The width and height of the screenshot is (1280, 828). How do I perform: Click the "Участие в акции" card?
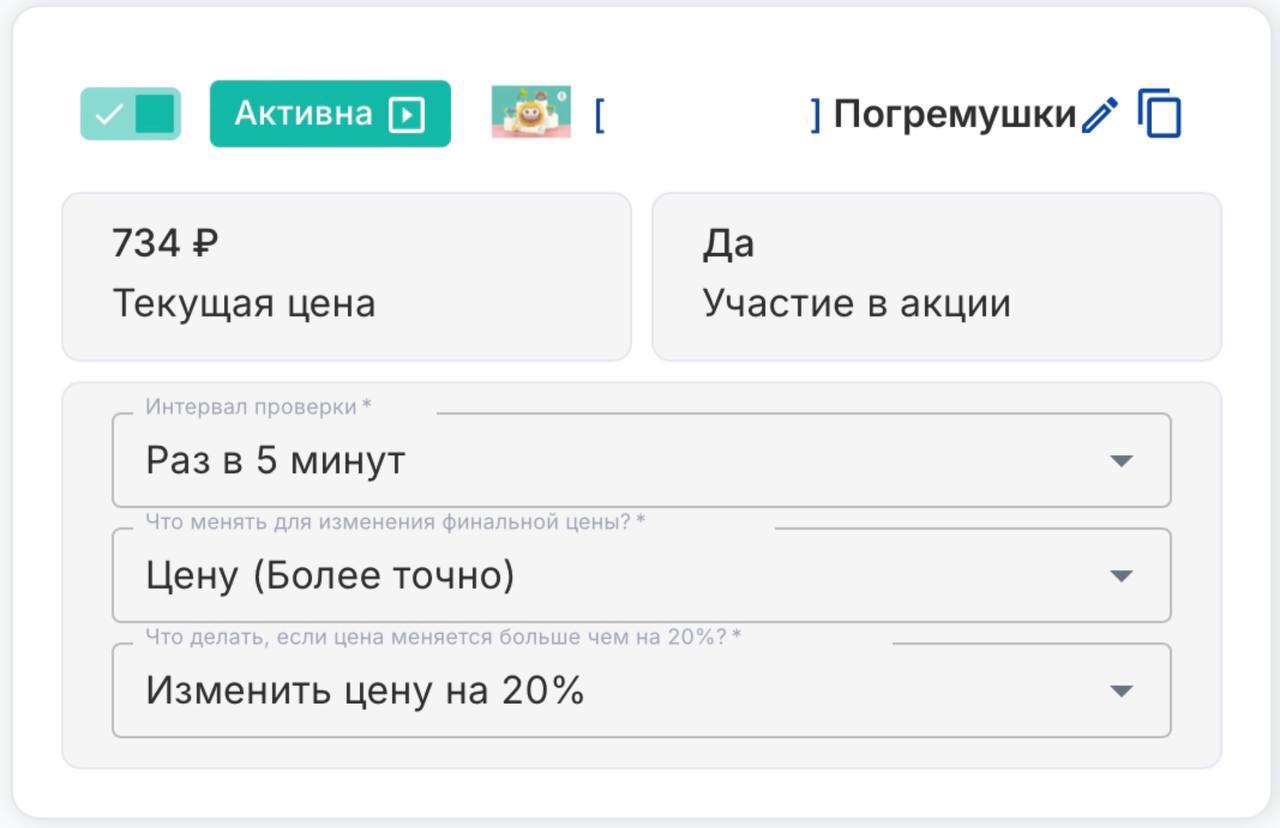(x=936, y=277)
